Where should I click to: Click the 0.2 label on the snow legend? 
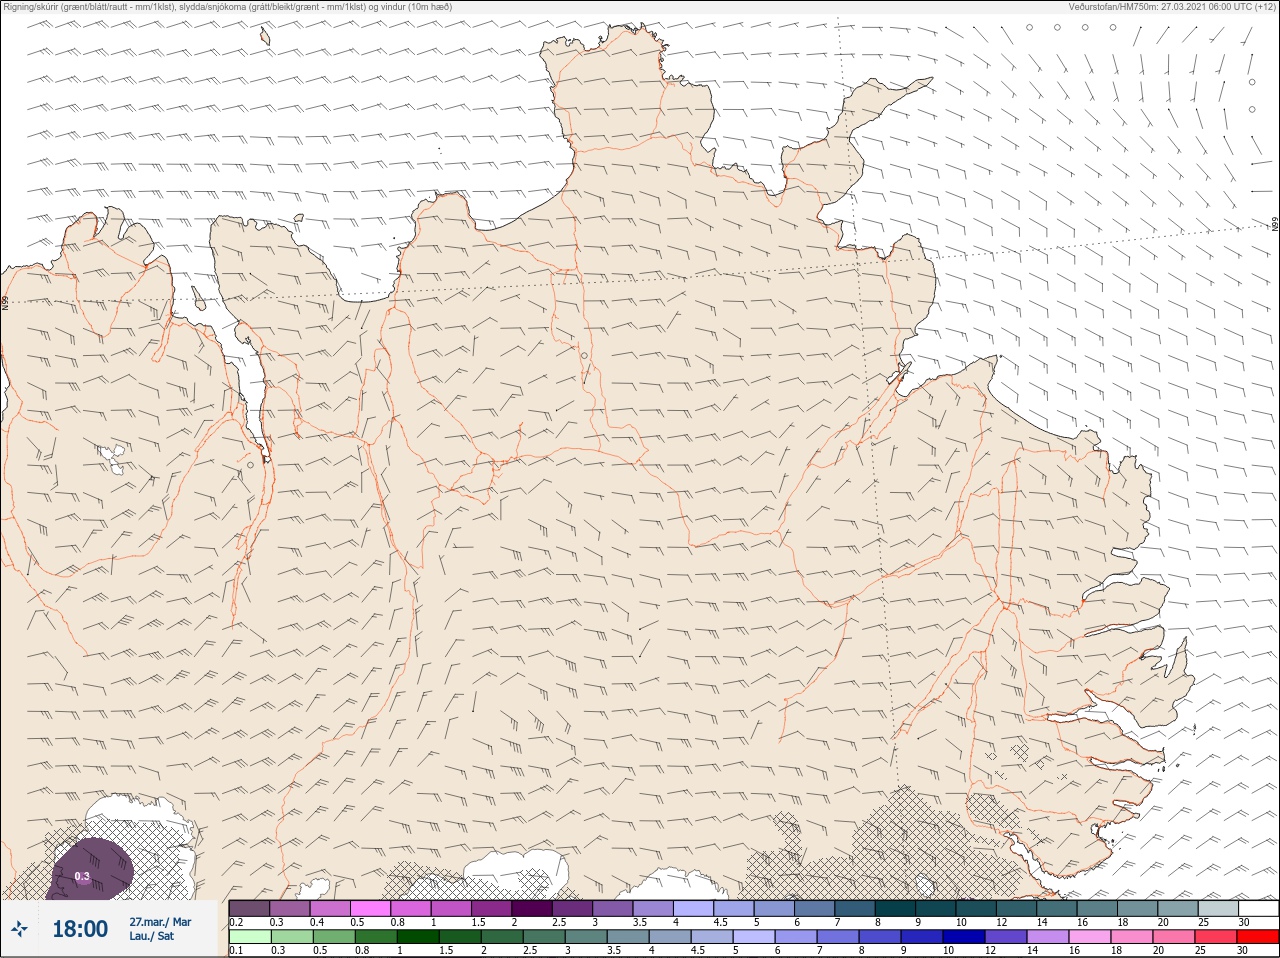[236, 922]
